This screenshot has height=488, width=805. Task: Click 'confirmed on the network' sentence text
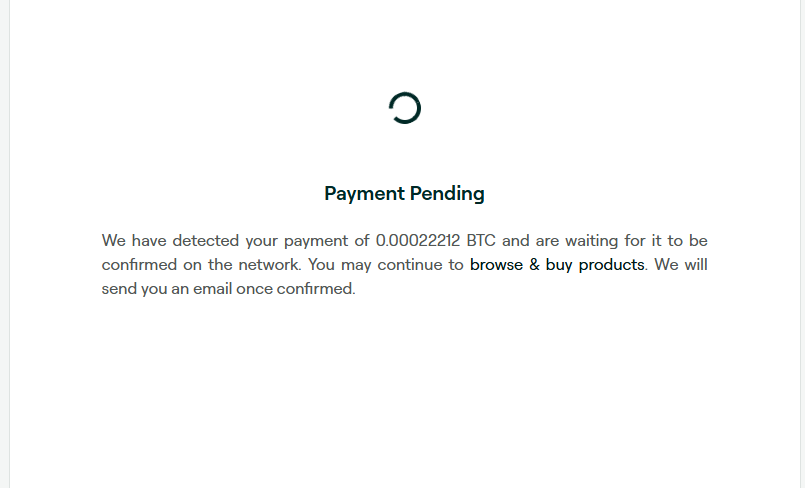pos(201,265)
